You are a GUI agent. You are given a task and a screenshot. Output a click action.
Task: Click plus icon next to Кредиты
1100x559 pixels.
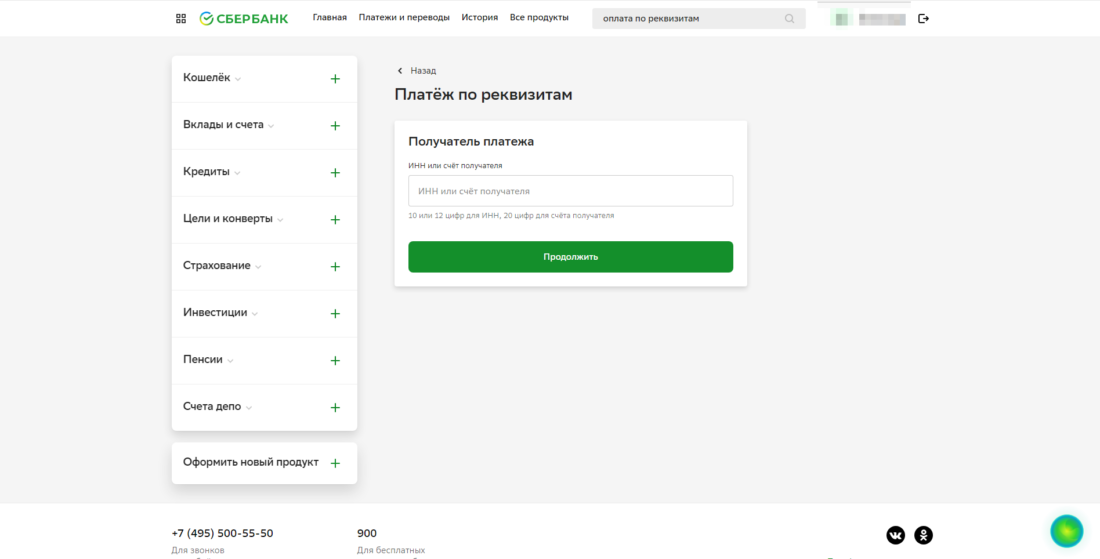pos(335,173)
